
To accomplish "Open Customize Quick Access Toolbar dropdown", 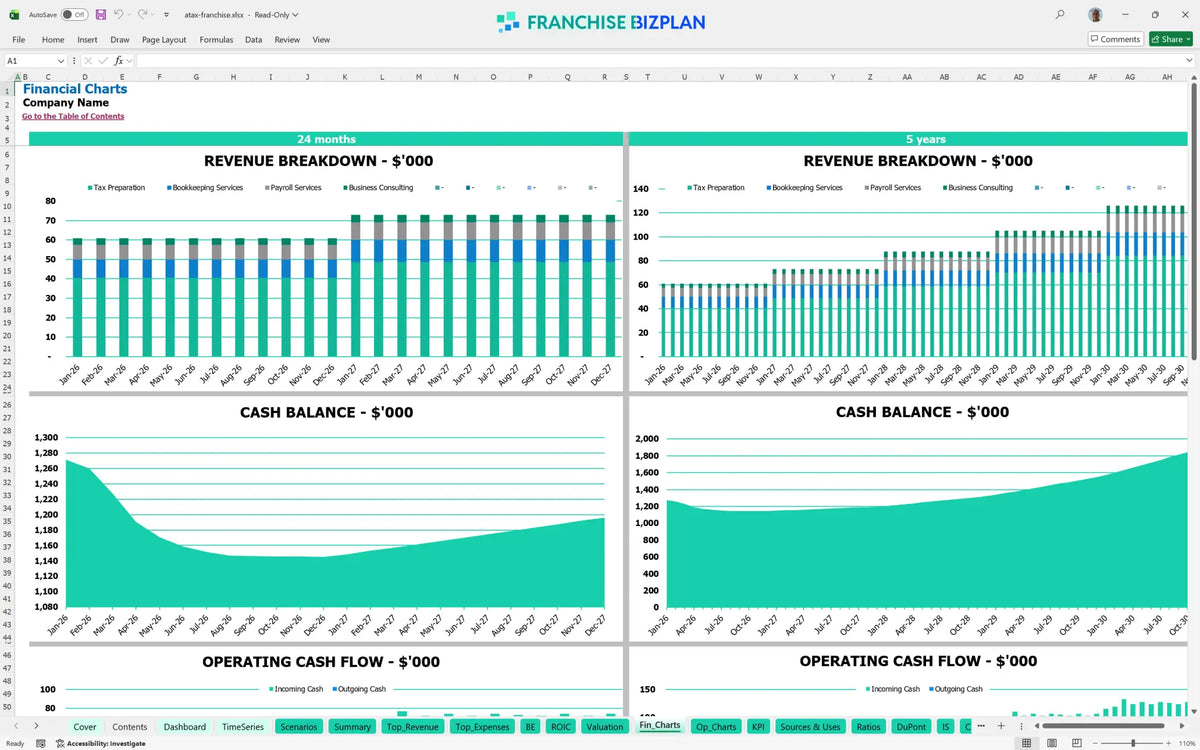I will click(166, 15).
